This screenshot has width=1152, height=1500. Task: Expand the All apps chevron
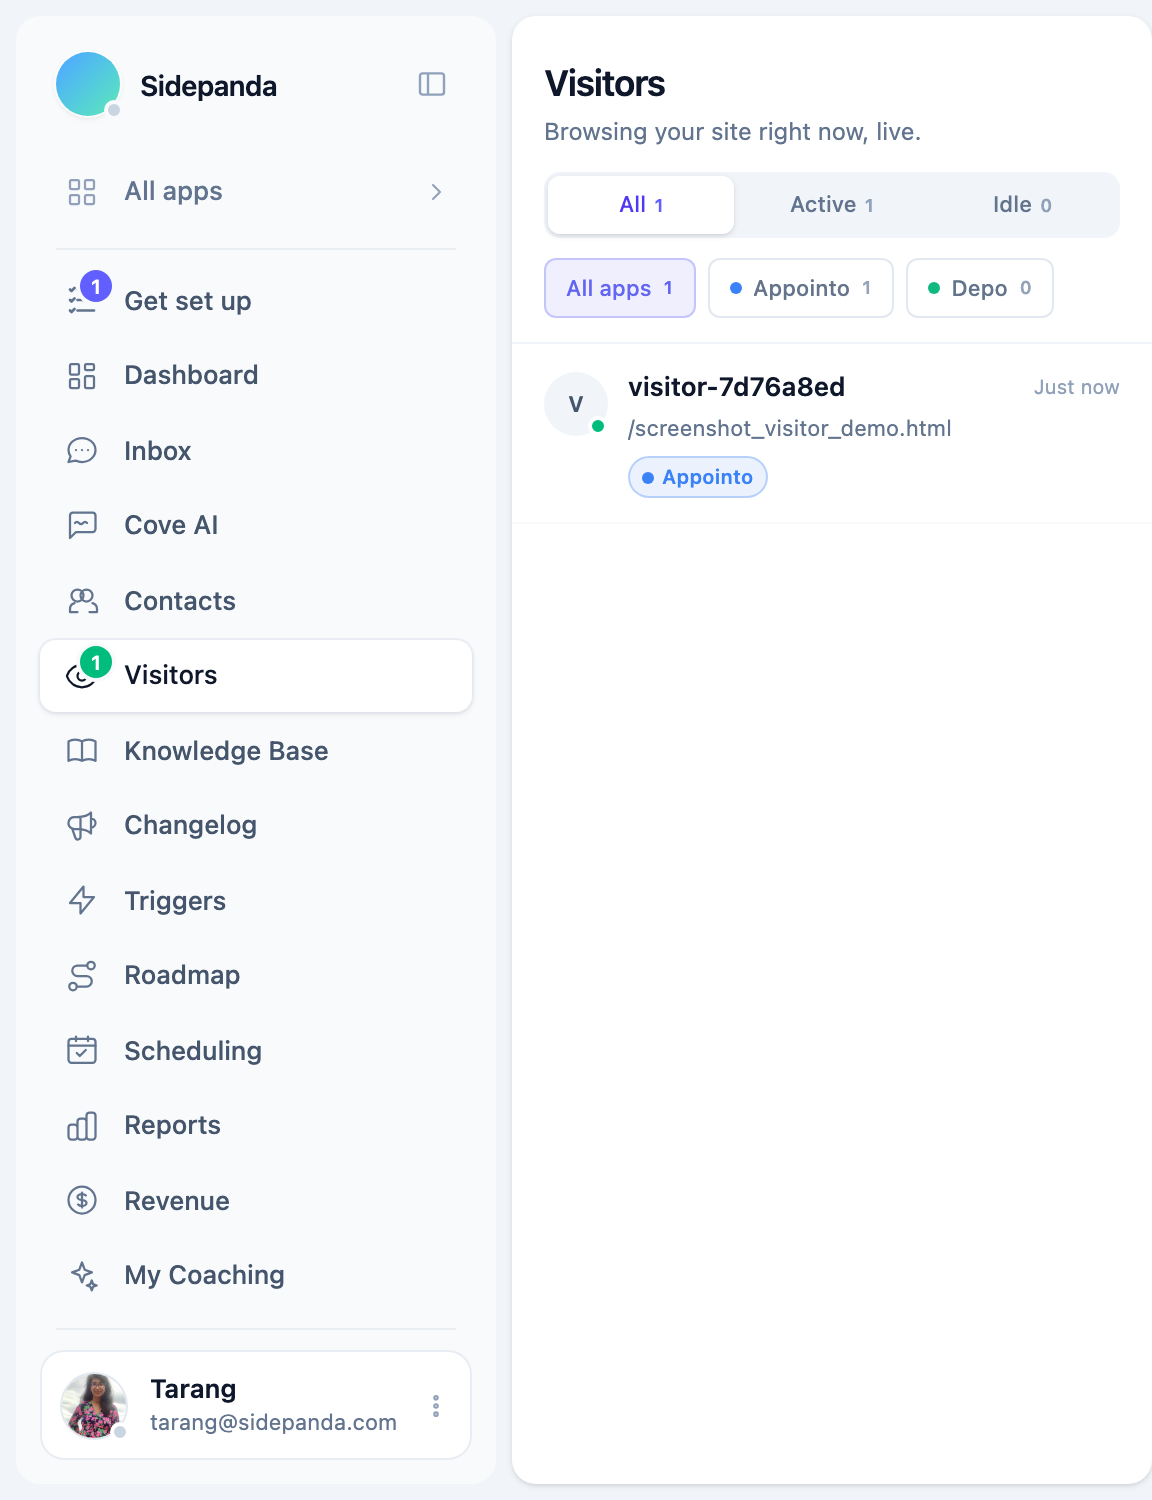436,192
